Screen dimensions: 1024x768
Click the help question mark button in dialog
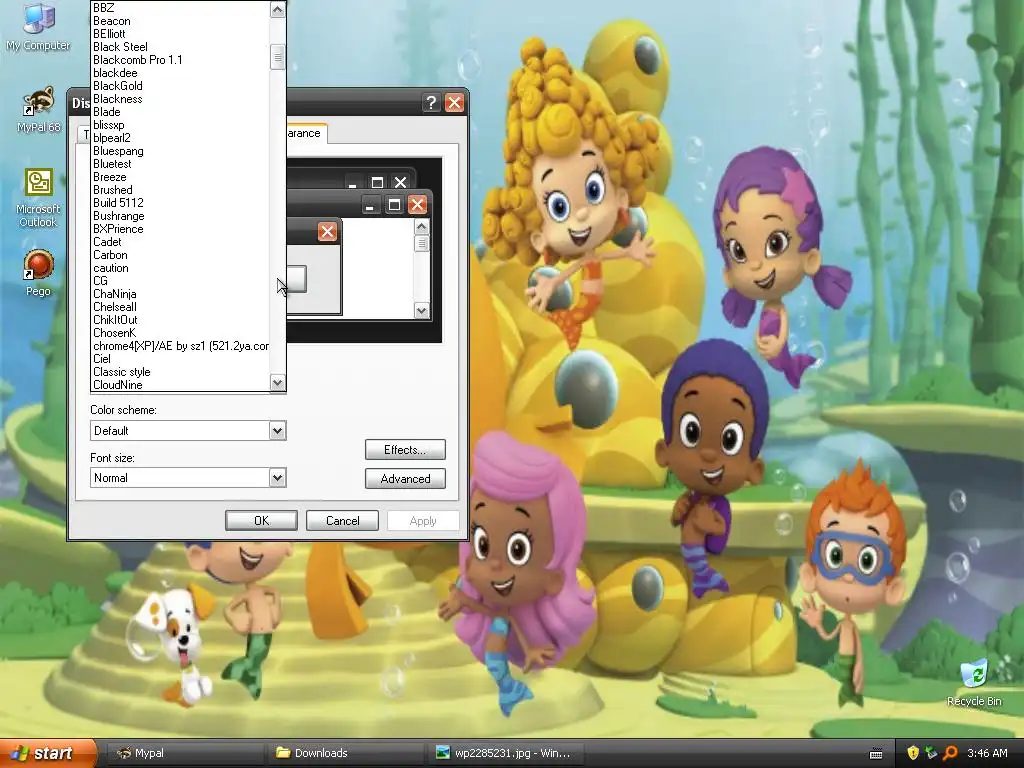[431, 103]
